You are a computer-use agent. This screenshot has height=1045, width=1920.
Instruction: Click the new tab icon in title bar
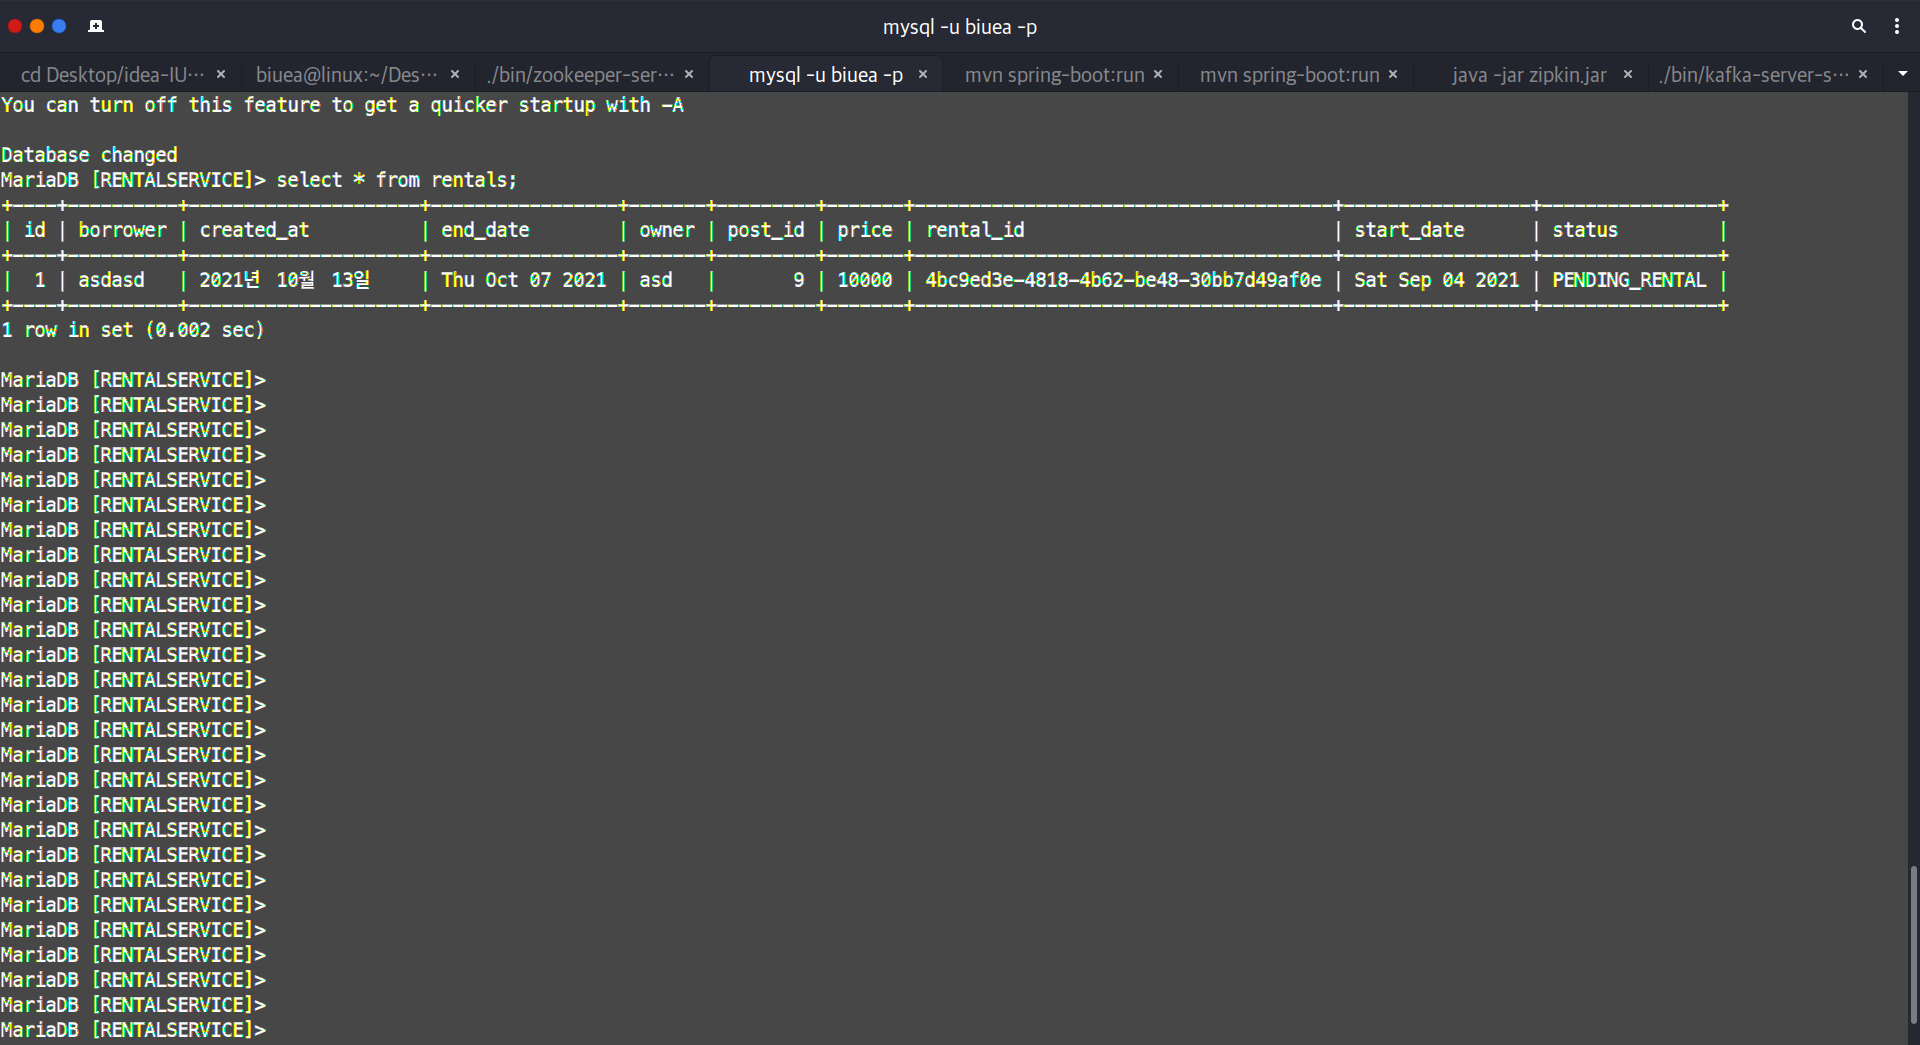point(96,26)
